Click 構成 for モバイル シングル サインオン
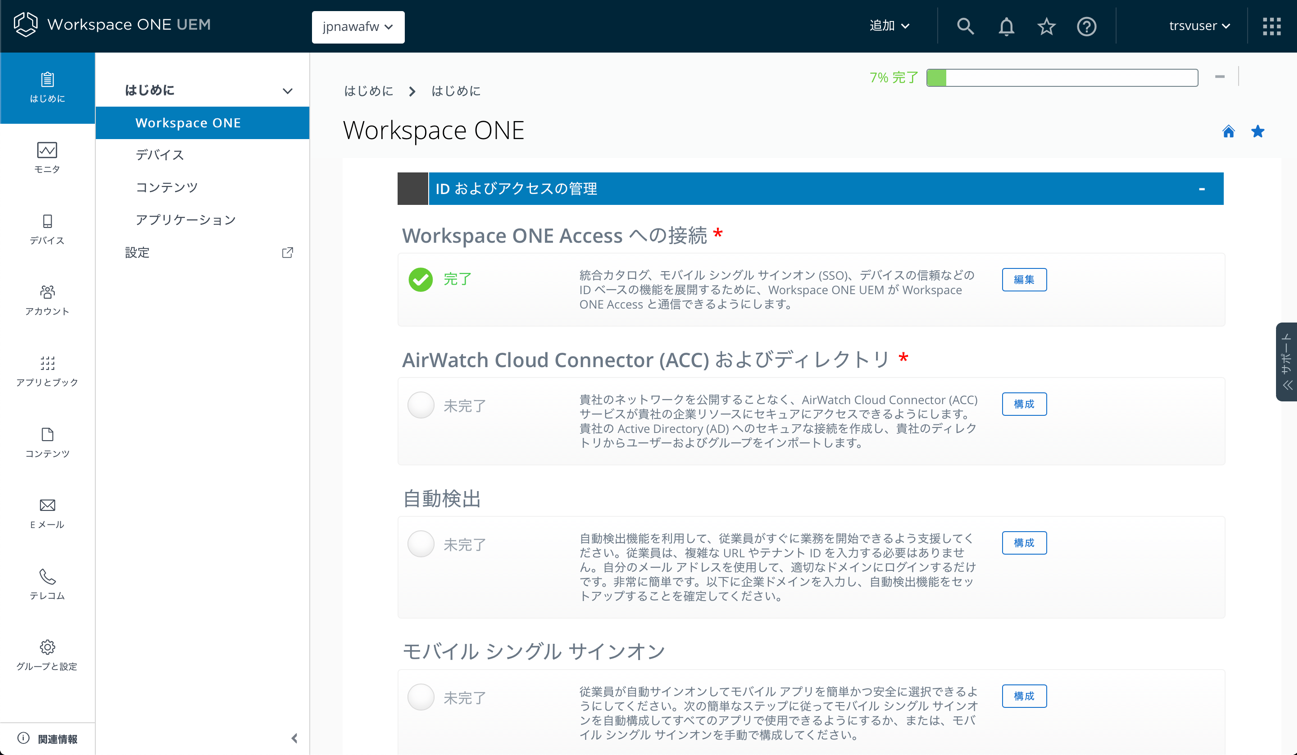Image resolution: width=1297 pixels, height=755 pixels. tap(1024, 696)
